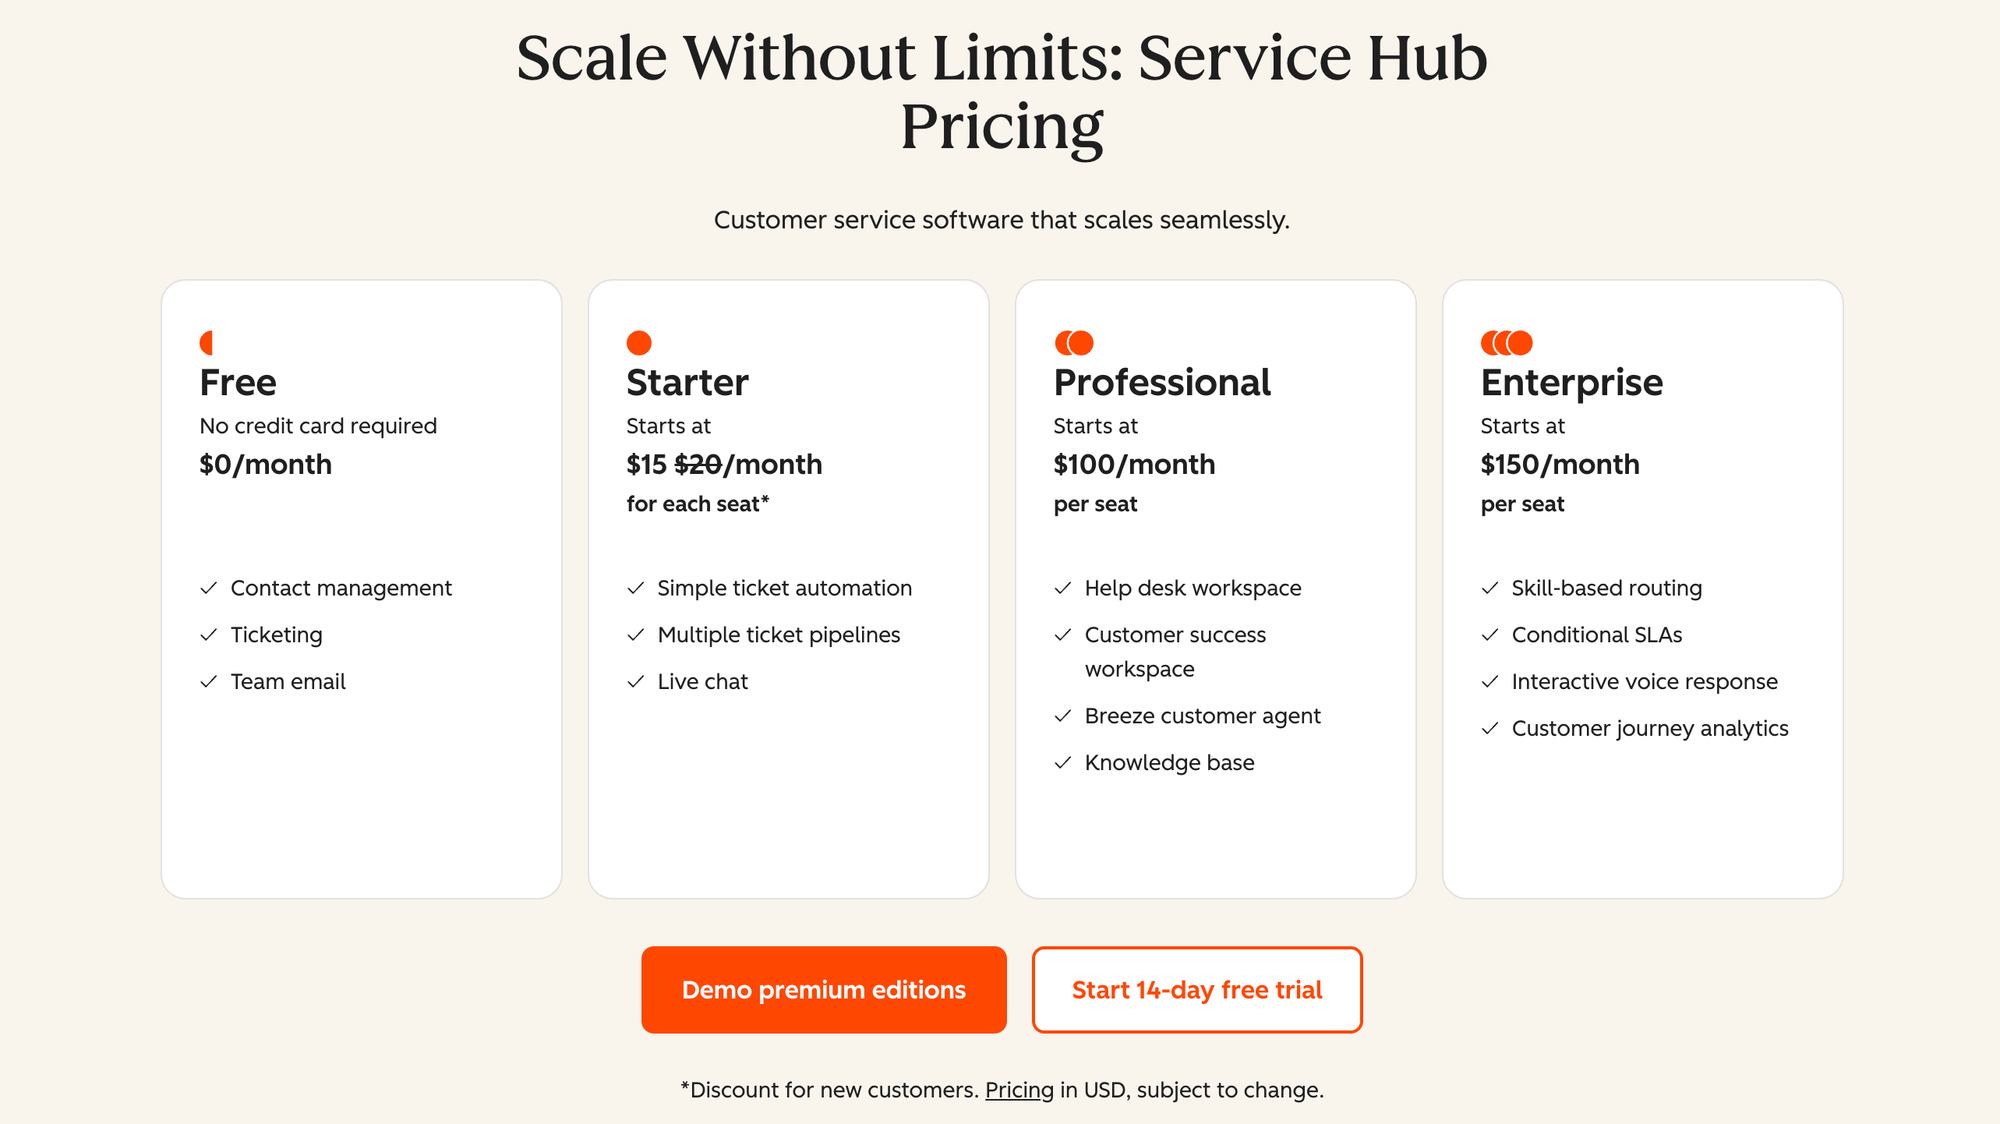
Task: Click the checkmark beside Knowledge base
Action: tap(1062, 762)
